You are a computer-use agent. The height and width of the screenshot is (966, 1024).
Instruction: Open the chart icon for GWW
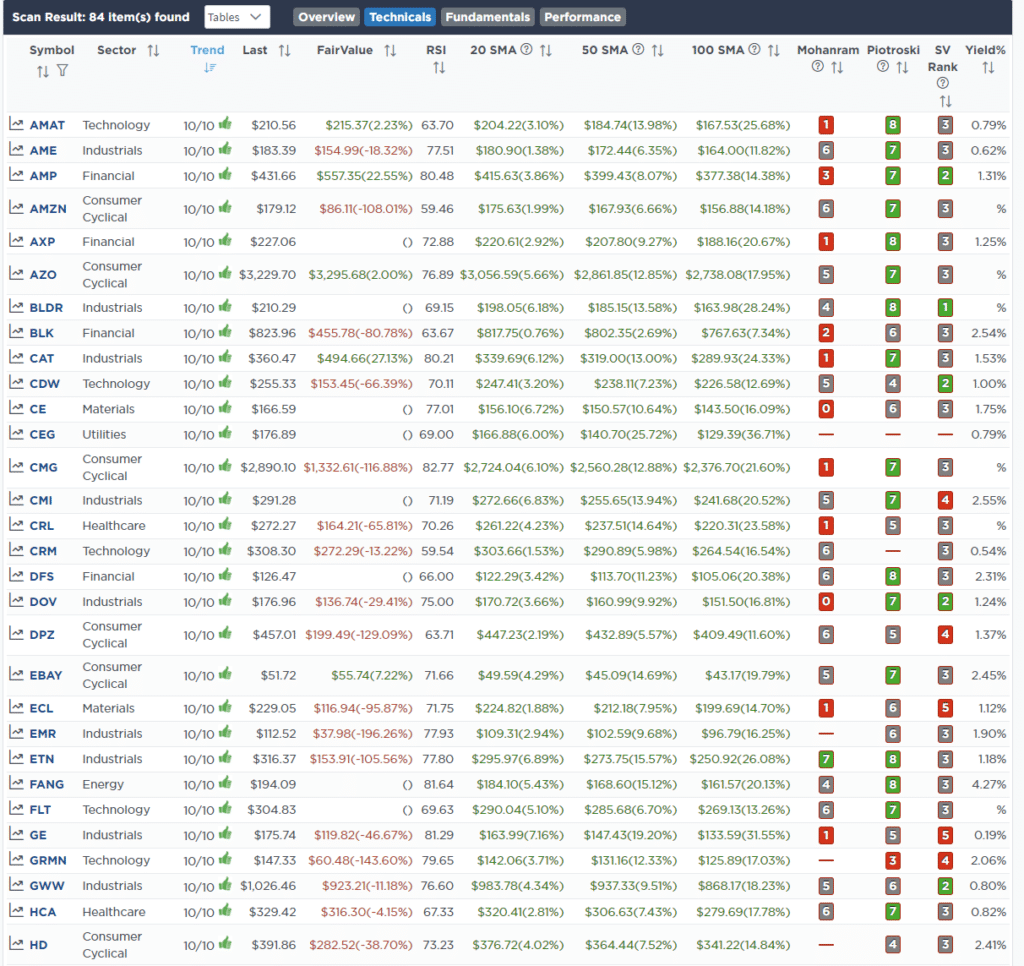pos(16,885)
